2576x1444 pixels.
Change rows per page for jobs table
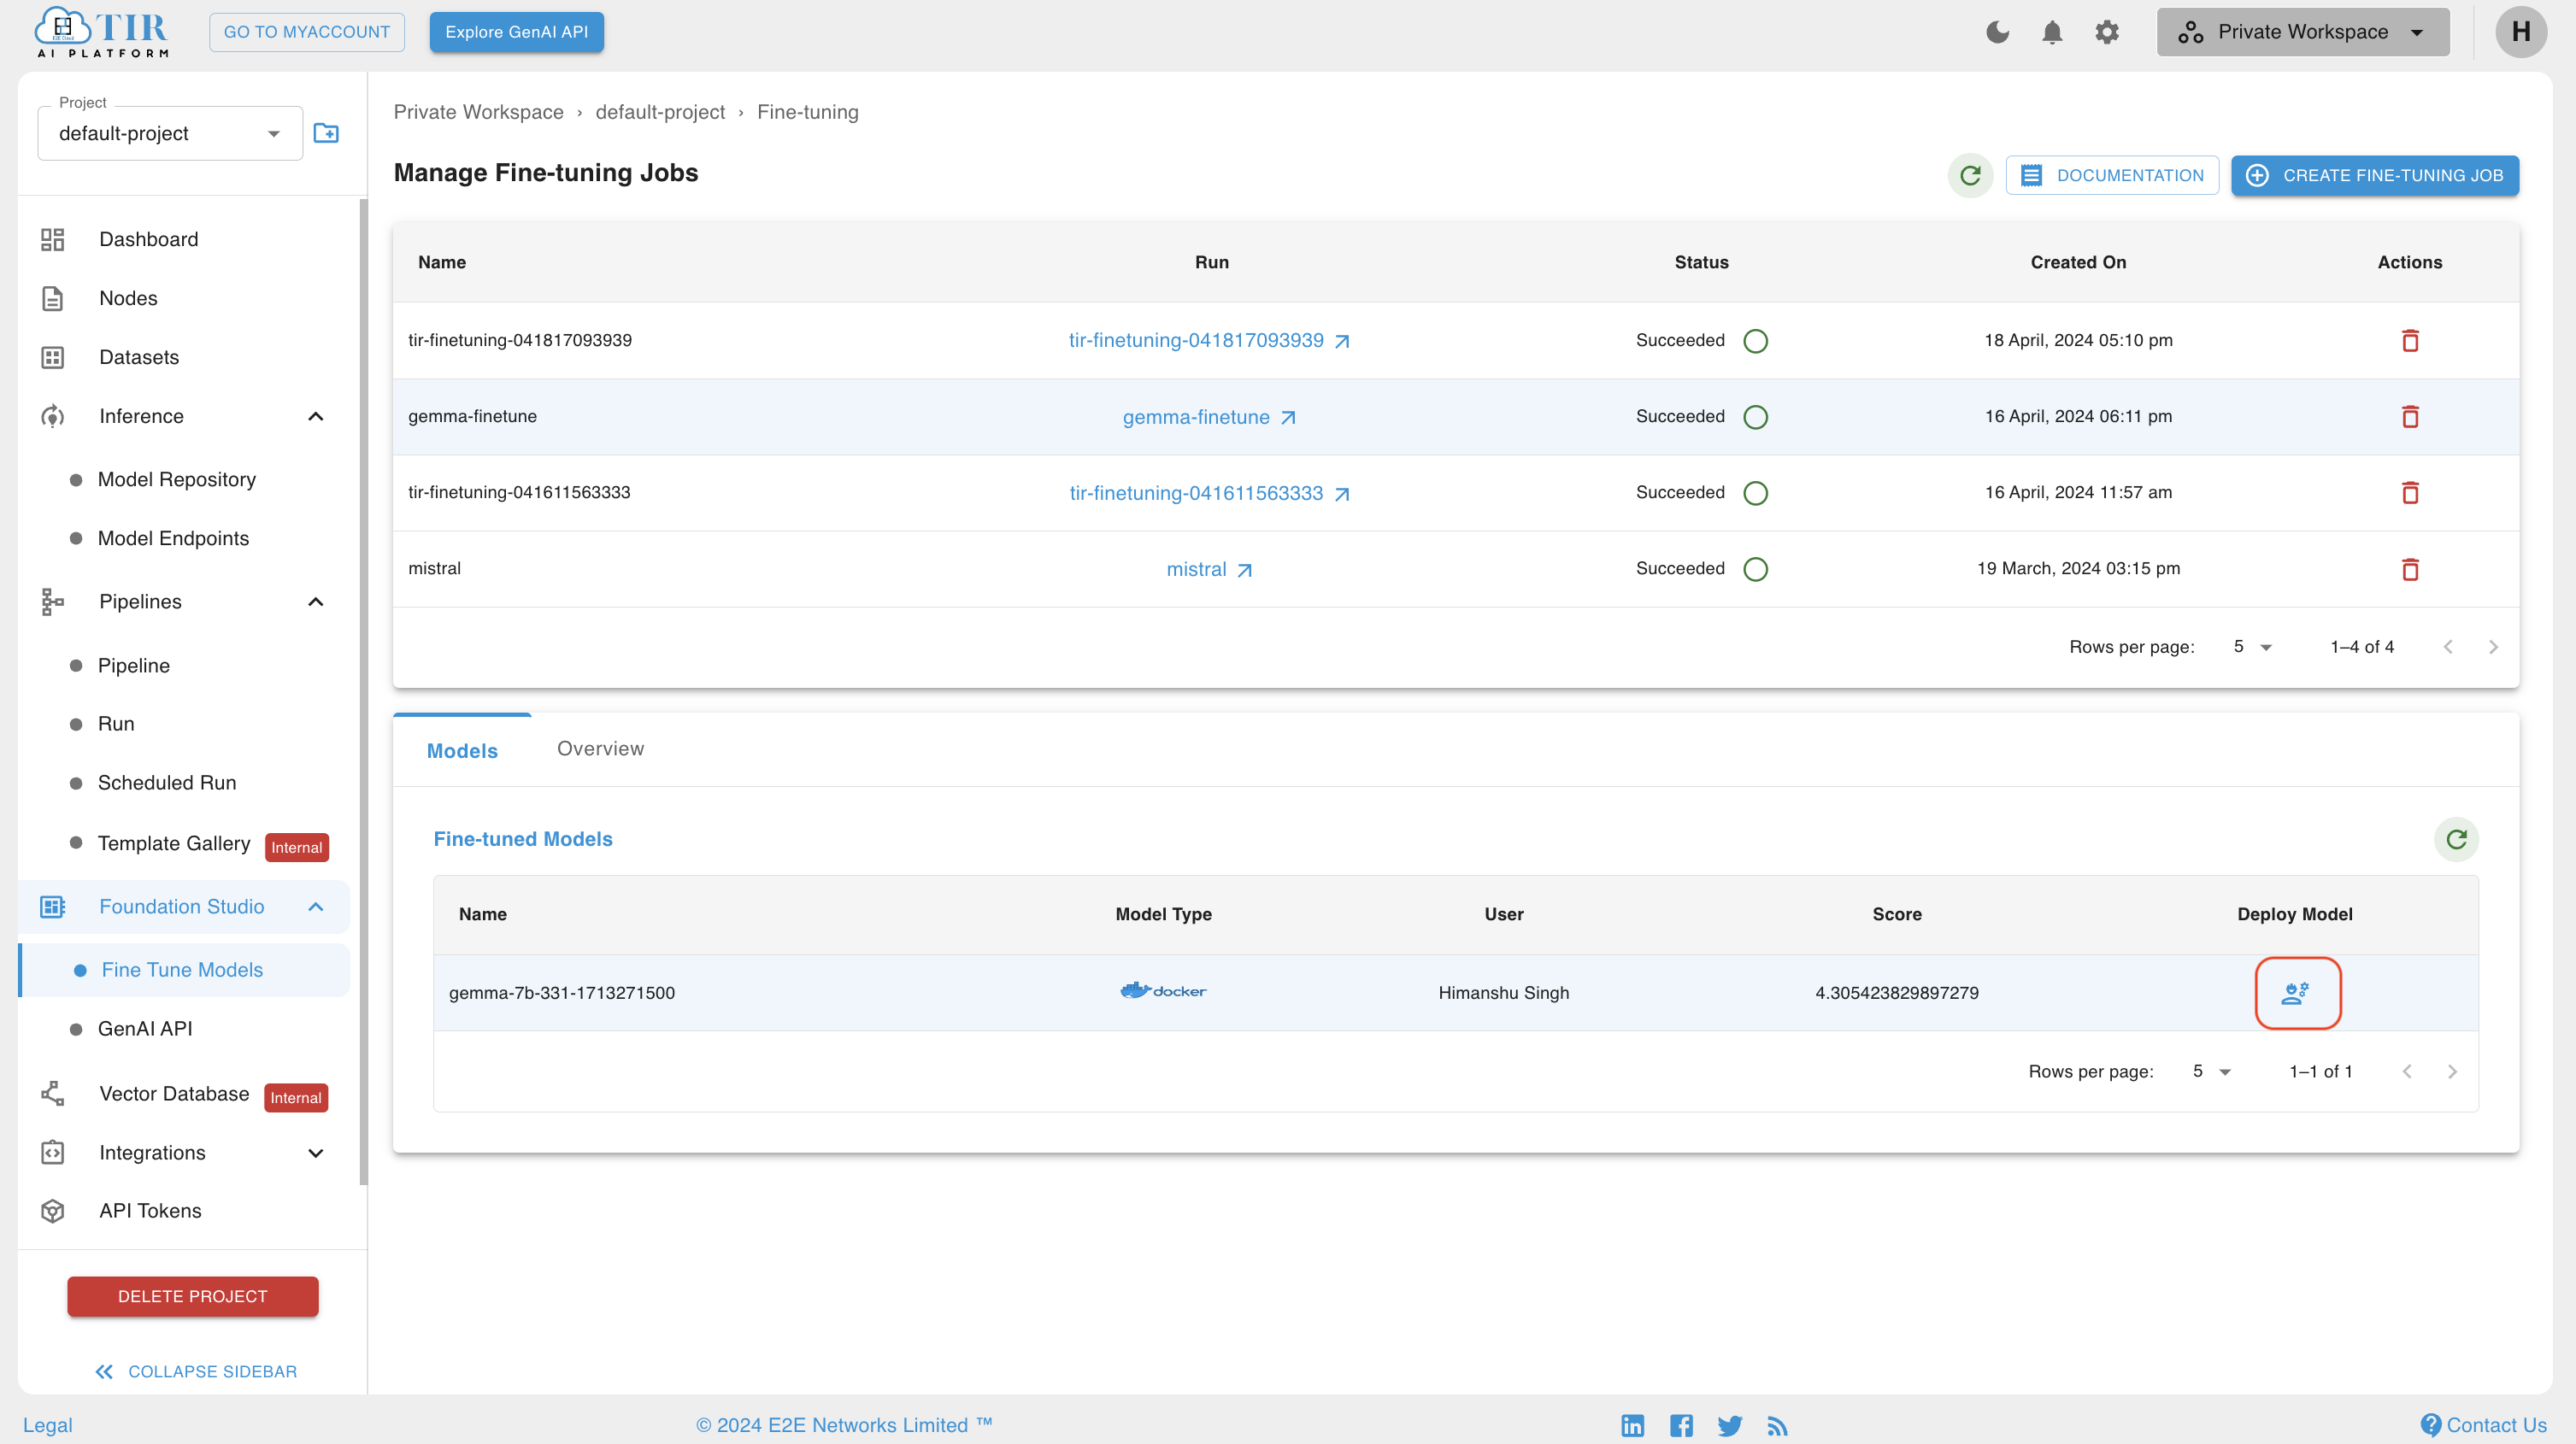tap(2252, 646)
